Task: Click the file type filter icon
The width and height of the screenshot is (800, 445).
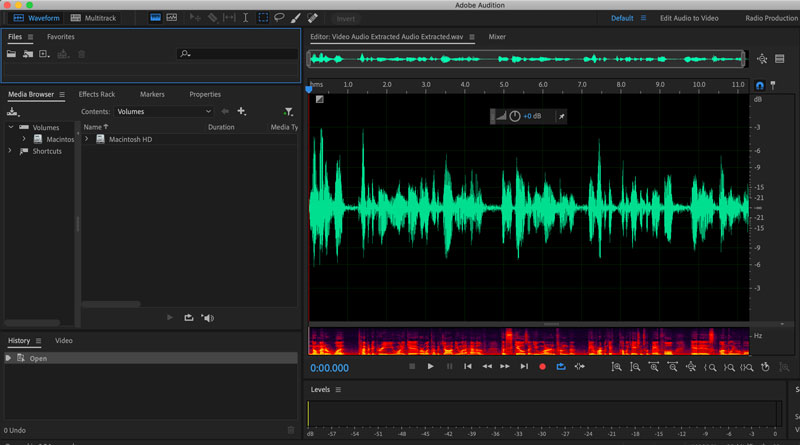Action: [x=288, y=111]
